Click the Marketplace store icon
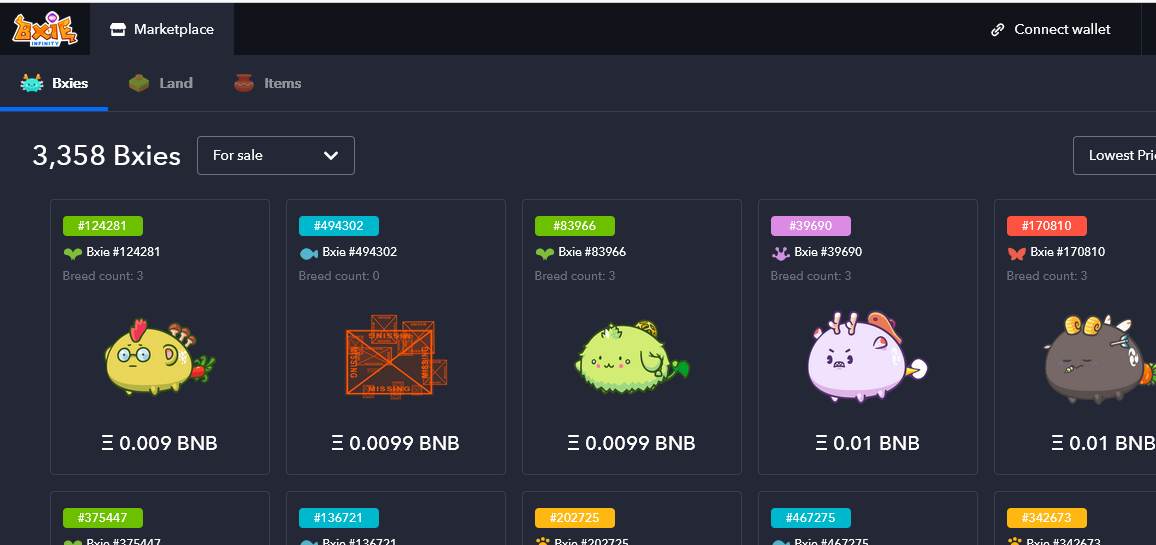This screenshot has width=1156, height=545. pos(118,29)
